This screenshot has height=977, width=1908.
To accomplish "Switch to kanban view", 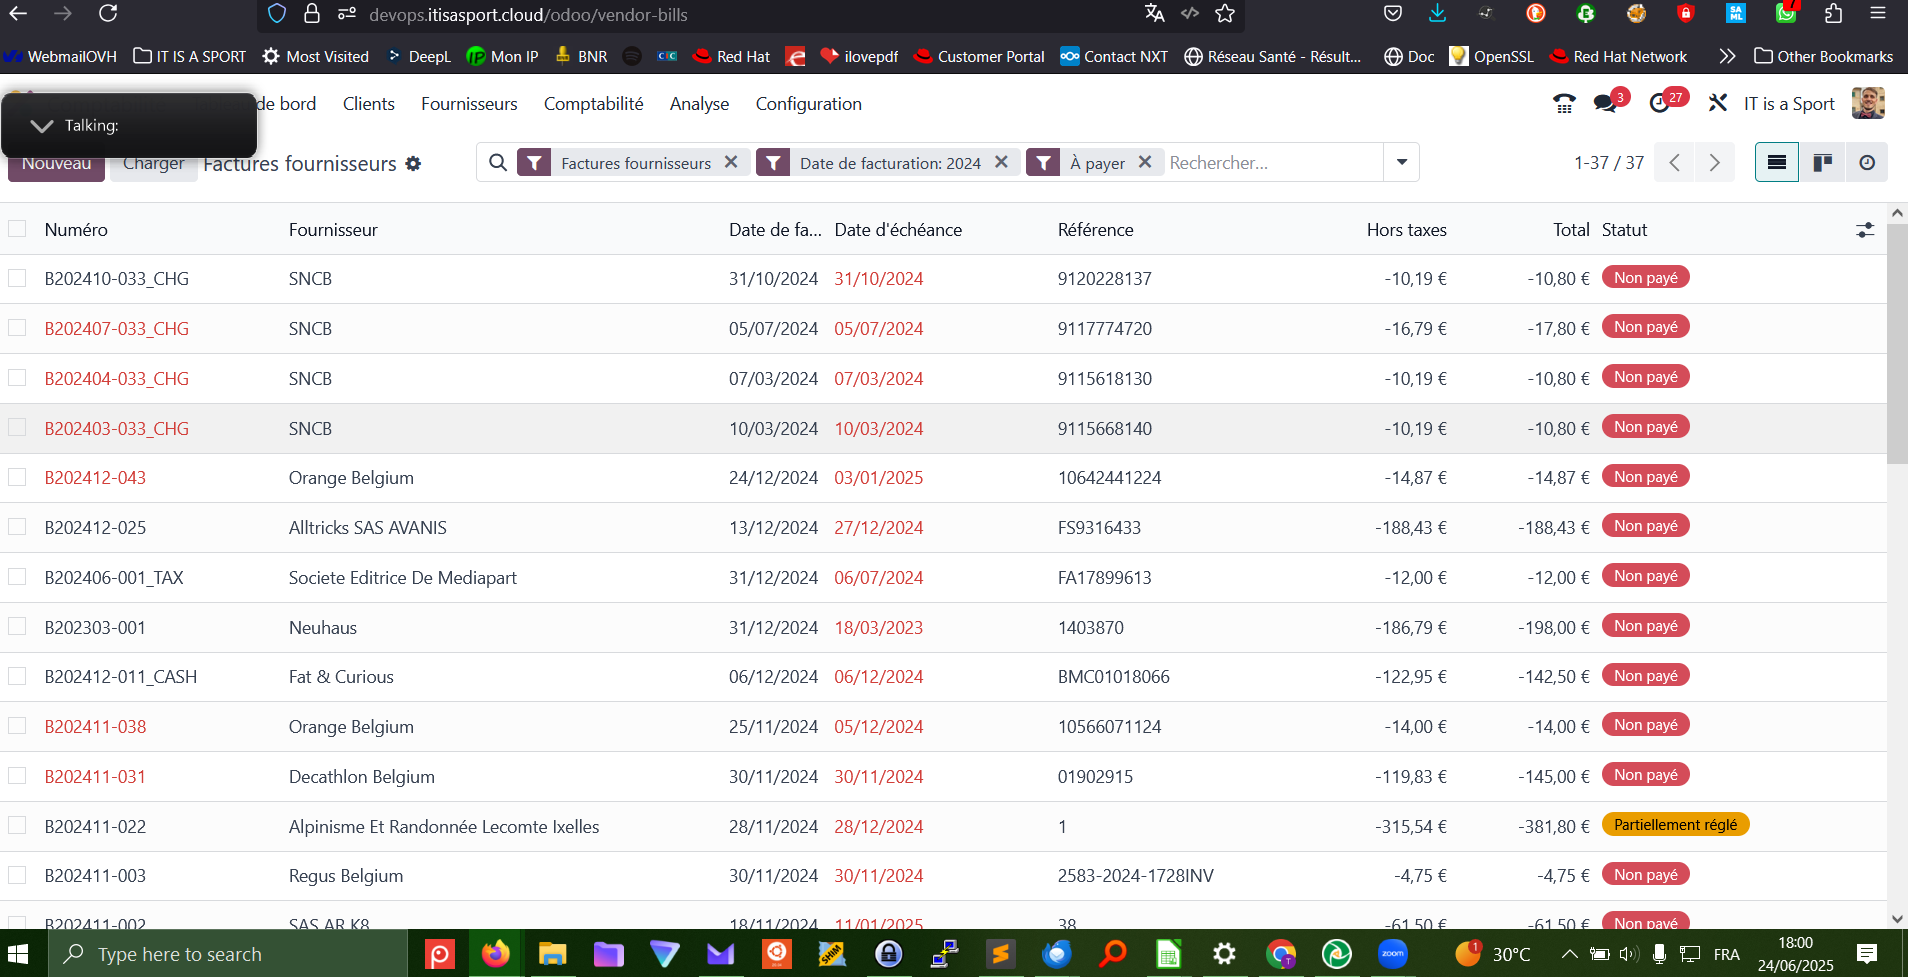I will click(x=1822, y=163).
